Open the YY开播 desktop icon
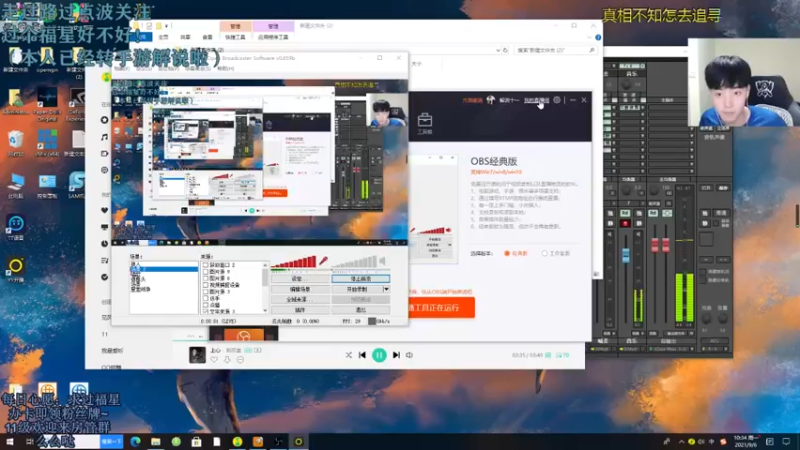Viewport: 800px width, 450px height. point(15,269)
